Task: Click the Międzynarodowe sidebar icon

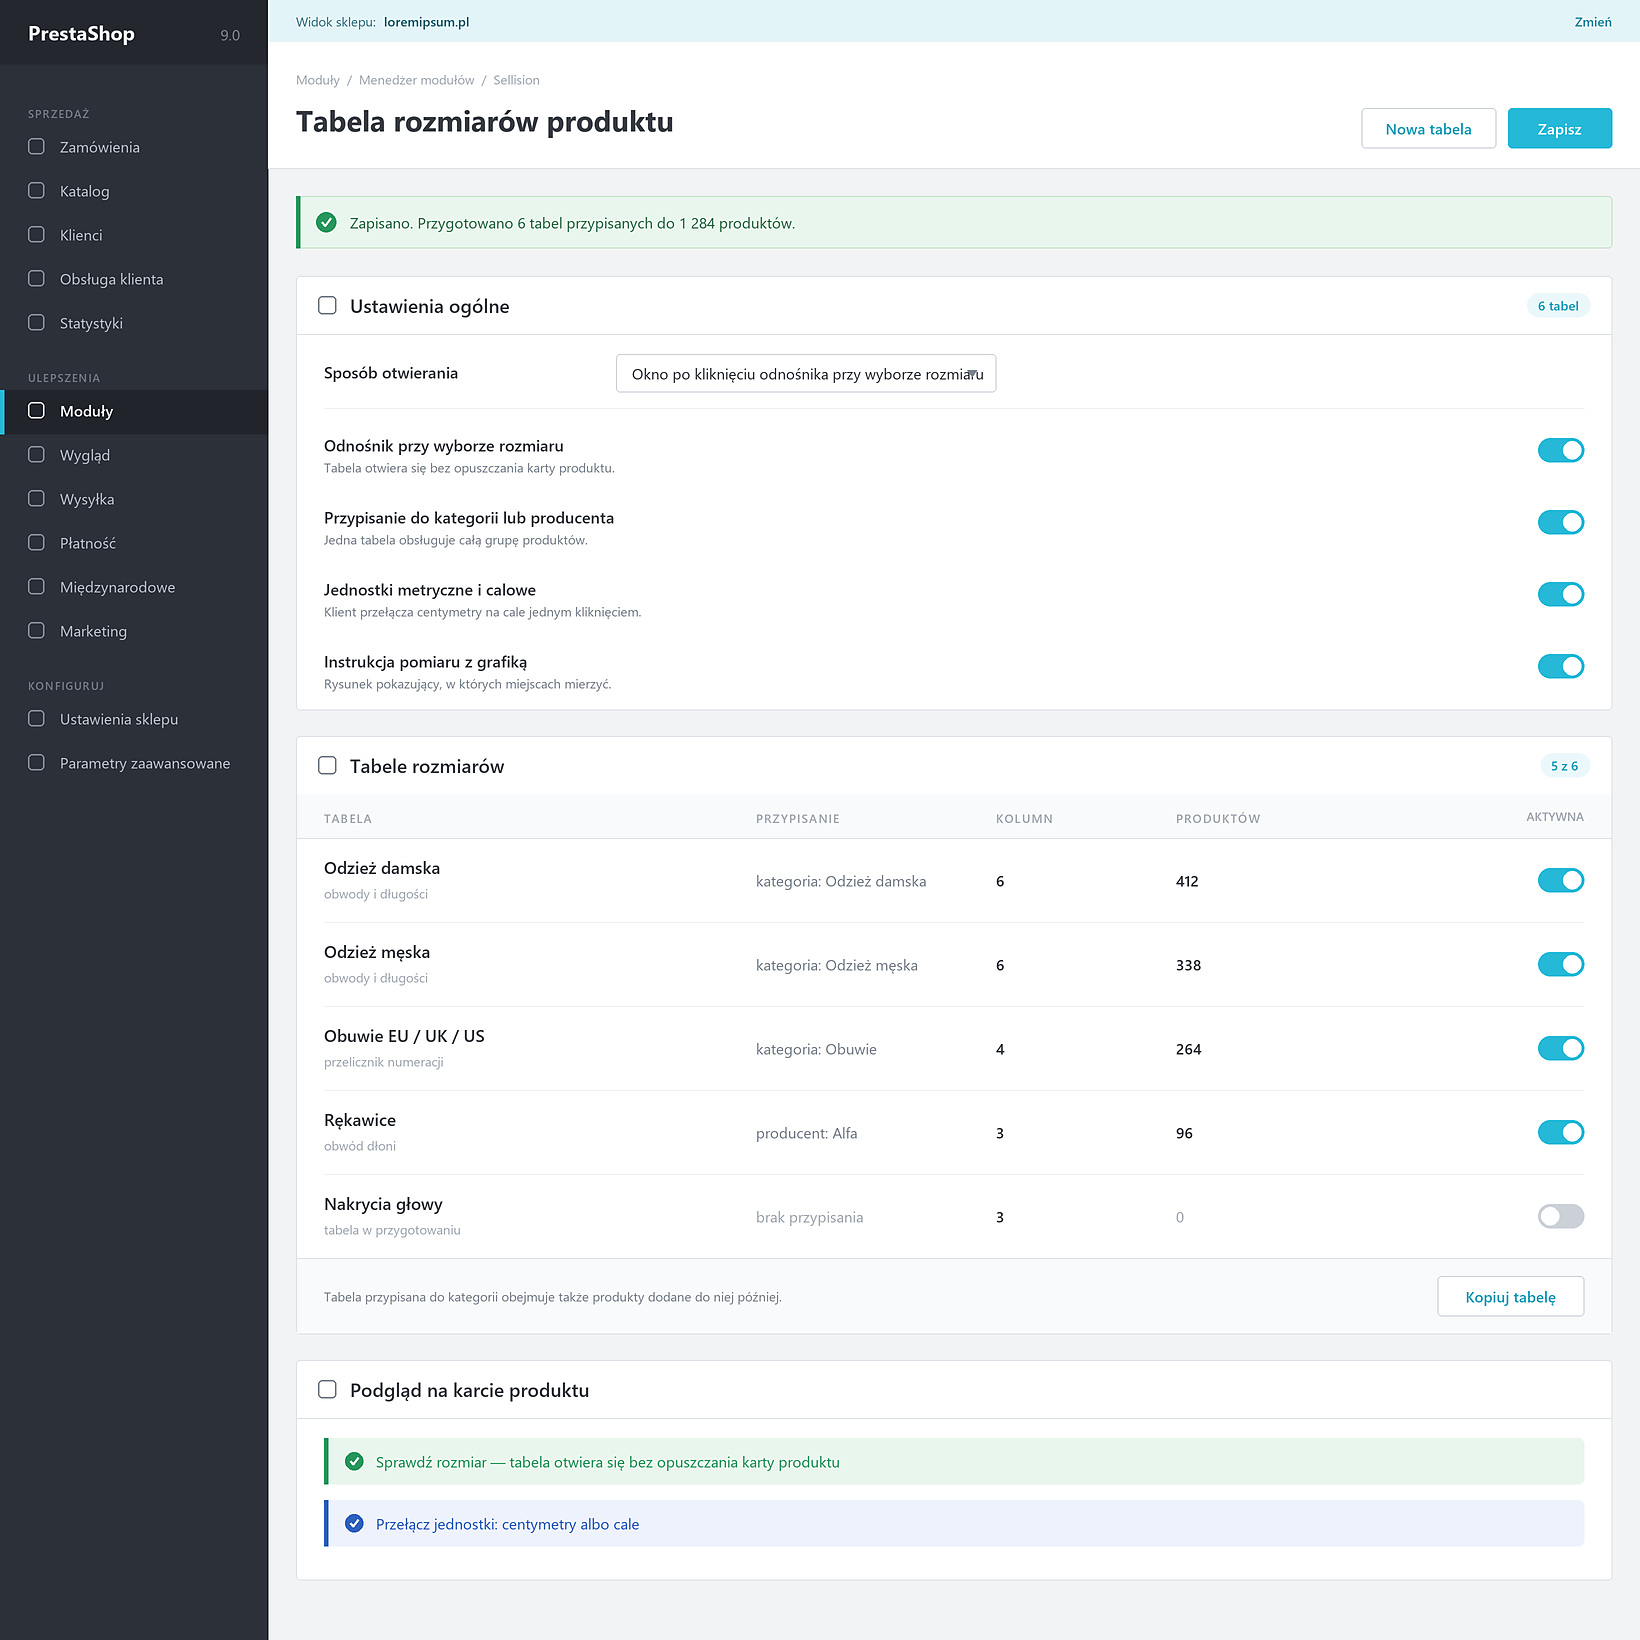Action: pos(36,587)
